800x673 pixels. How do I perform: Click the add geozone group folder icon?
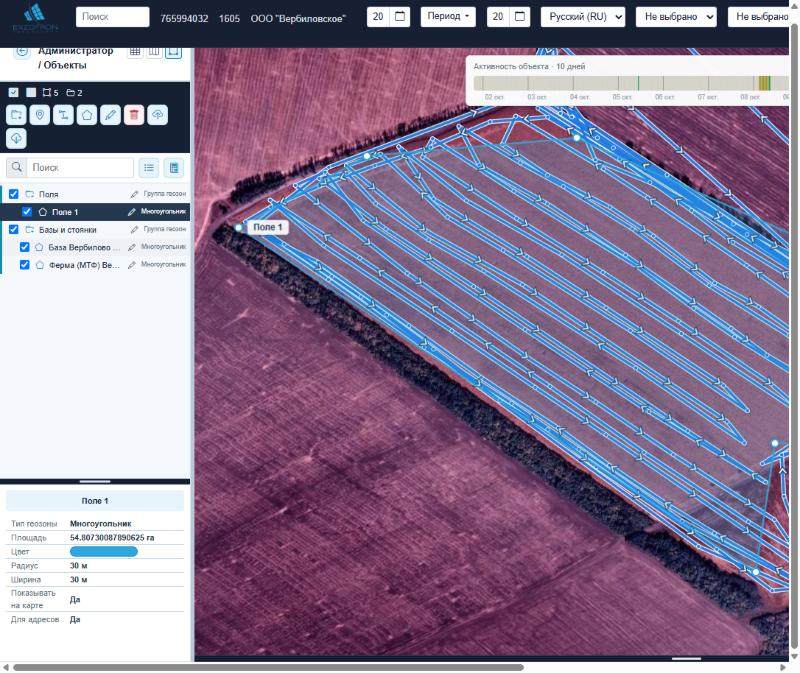(16, 115)
